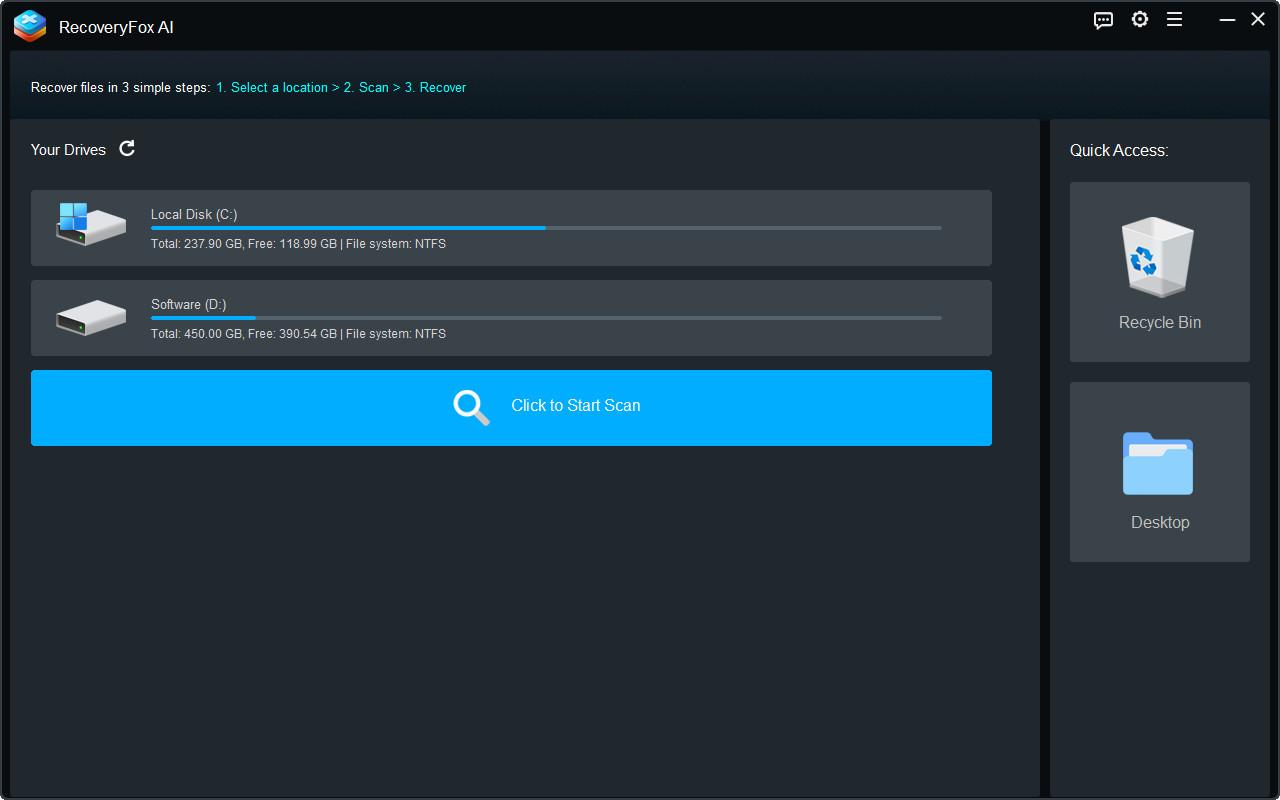This screenshot has height=800, width=1280.
Task: Open Recycle Bin quick access
Action: [1159, 271]
